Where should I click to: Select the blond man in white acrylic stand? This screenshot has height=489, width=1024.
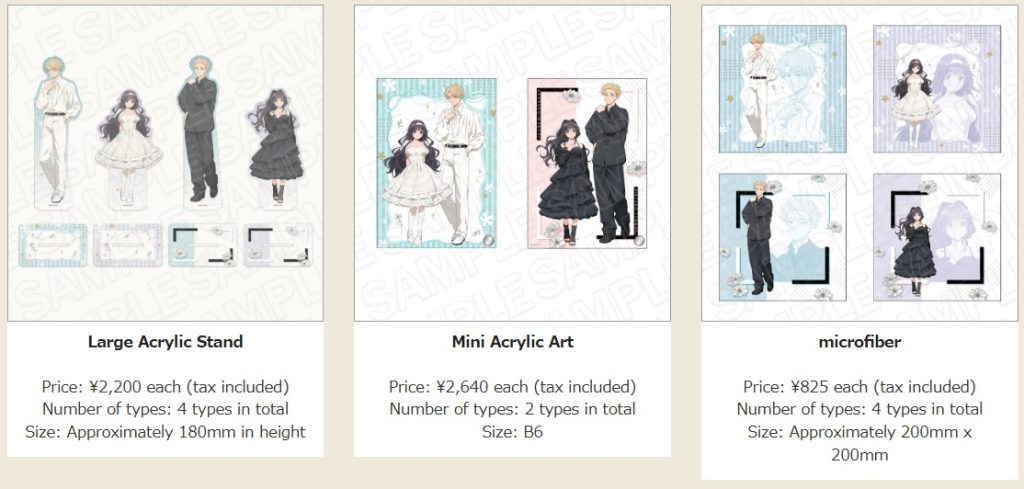pos(56,133)
